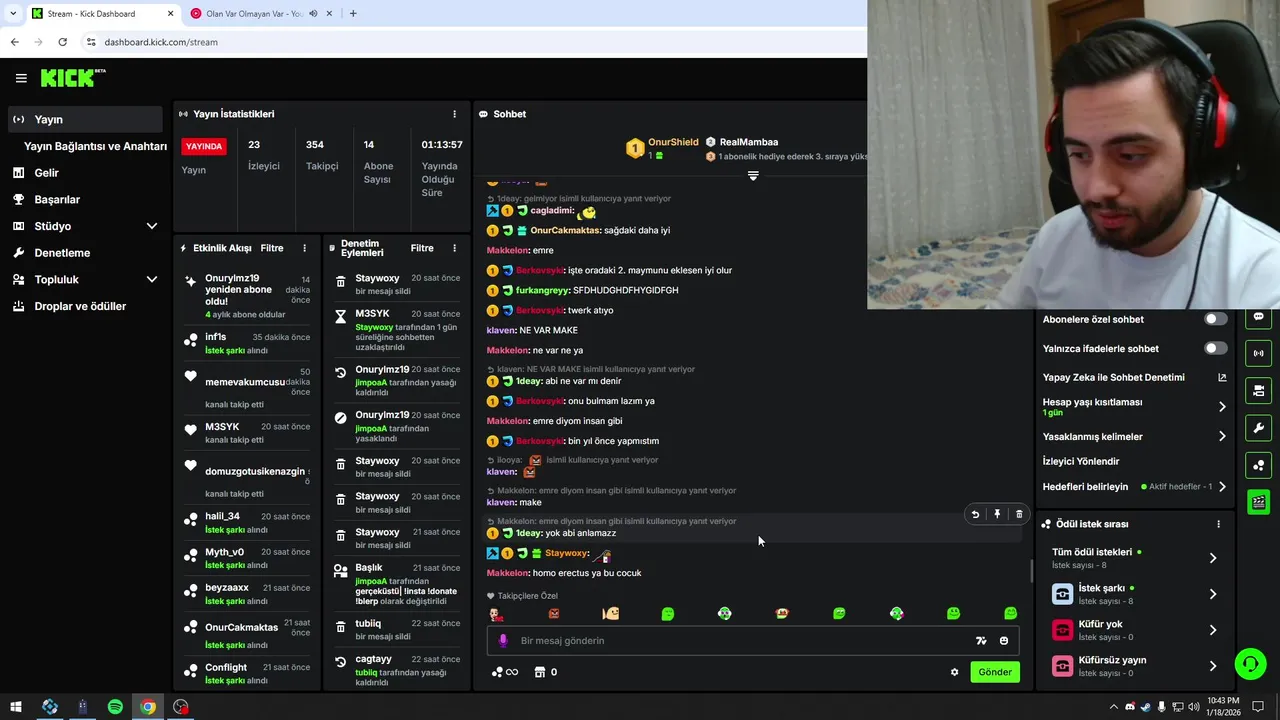Collapse the pinned gifters bar arrow
Screen dimensions: 1280x720
click(753, 175)
